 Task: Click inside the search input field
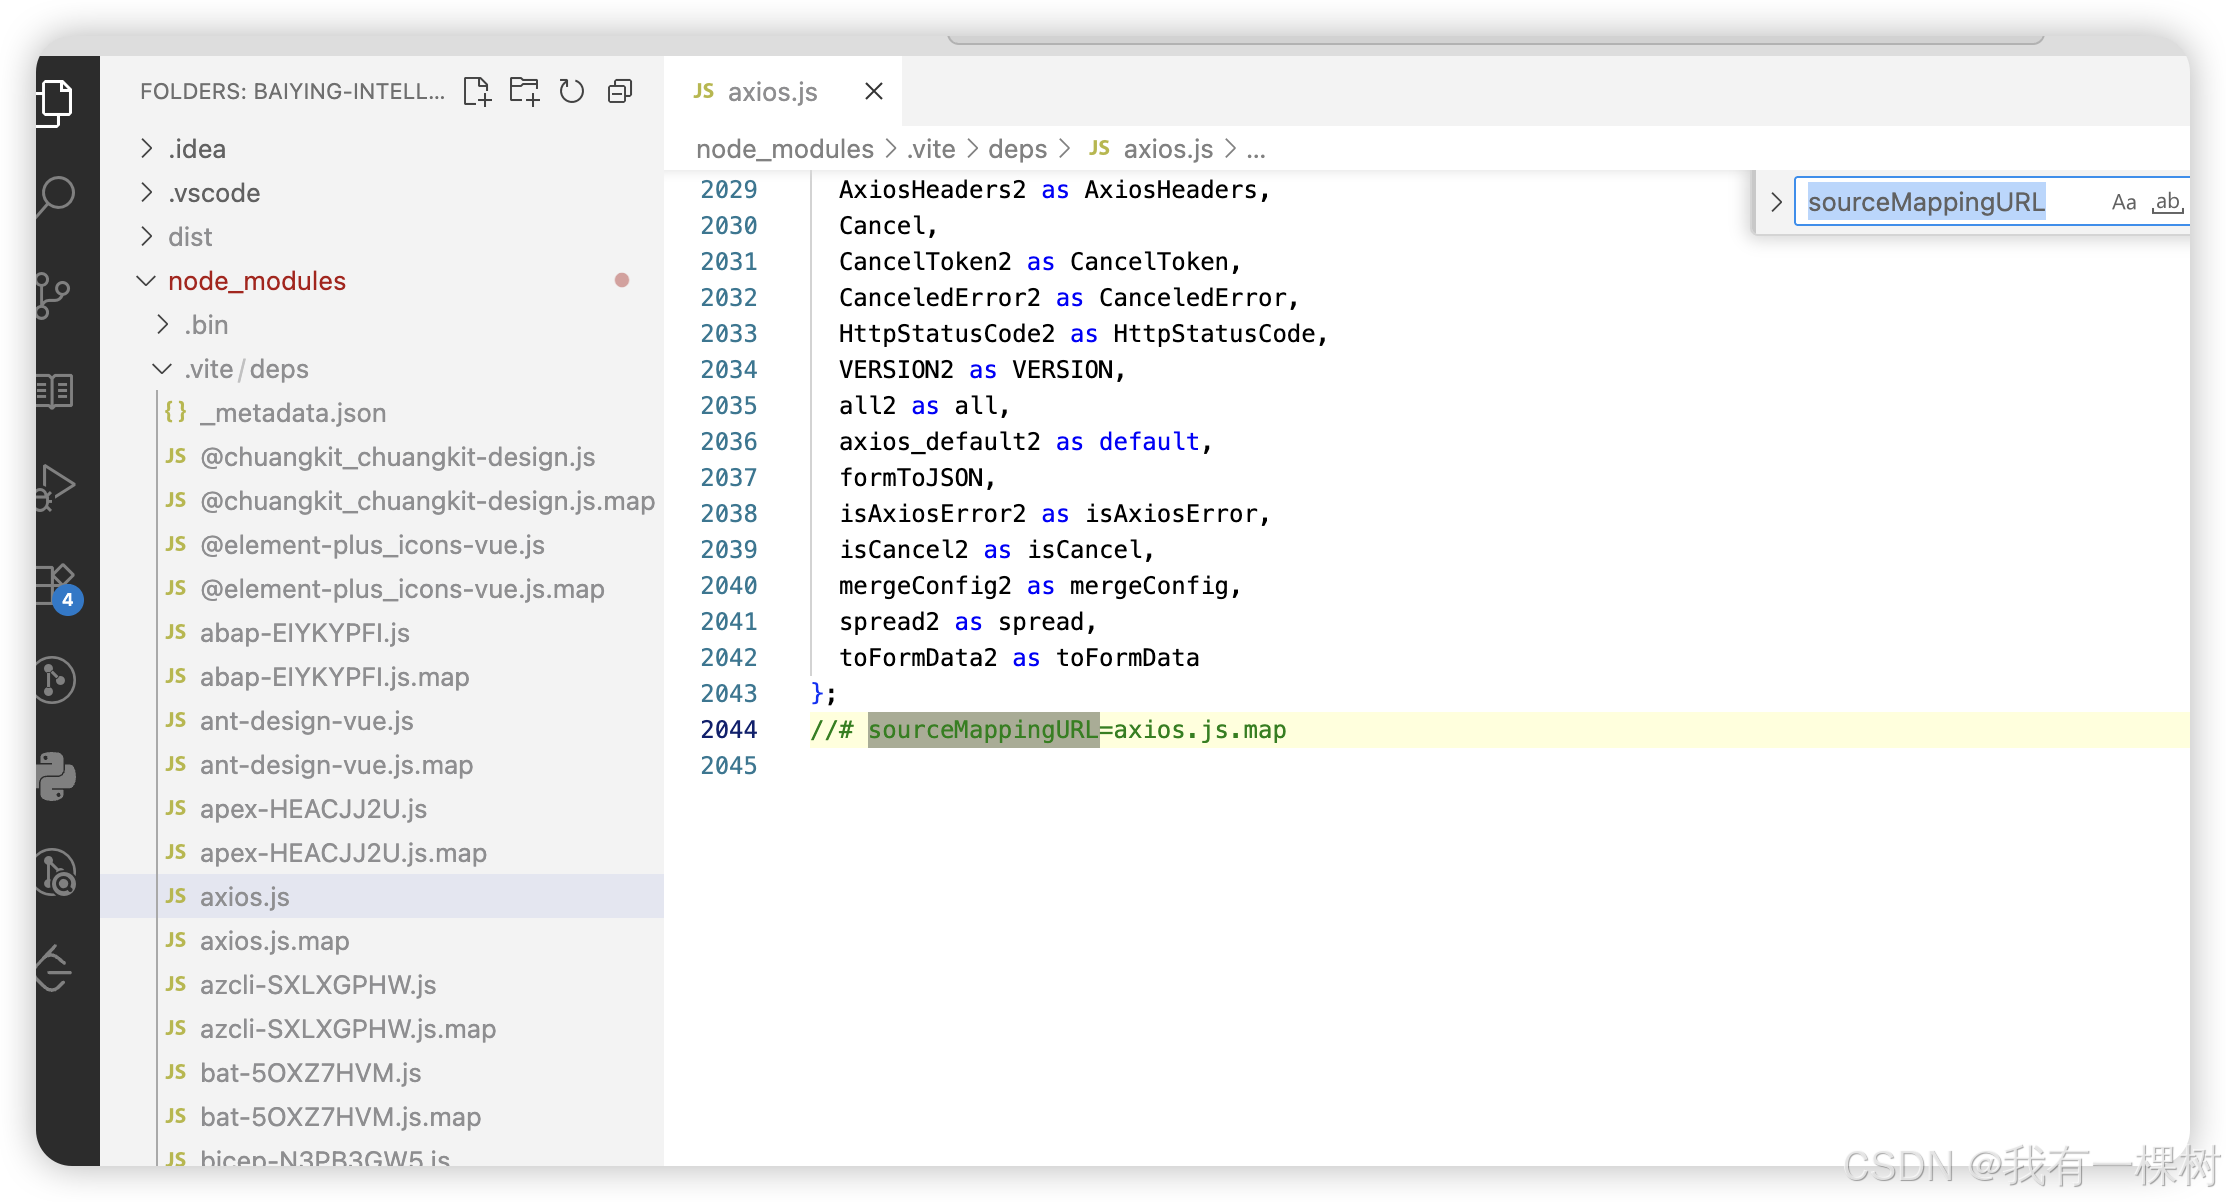(1925, 201)
